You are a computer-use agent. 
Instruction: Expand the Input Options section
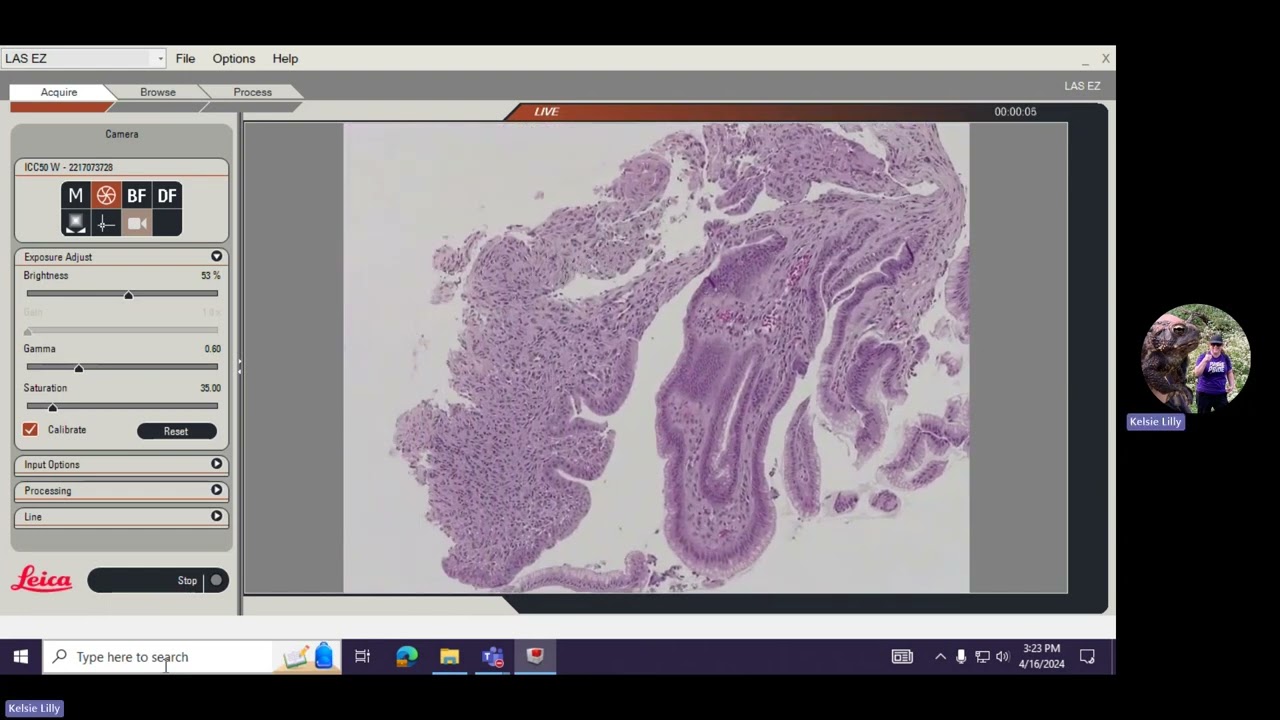(216, 464)
